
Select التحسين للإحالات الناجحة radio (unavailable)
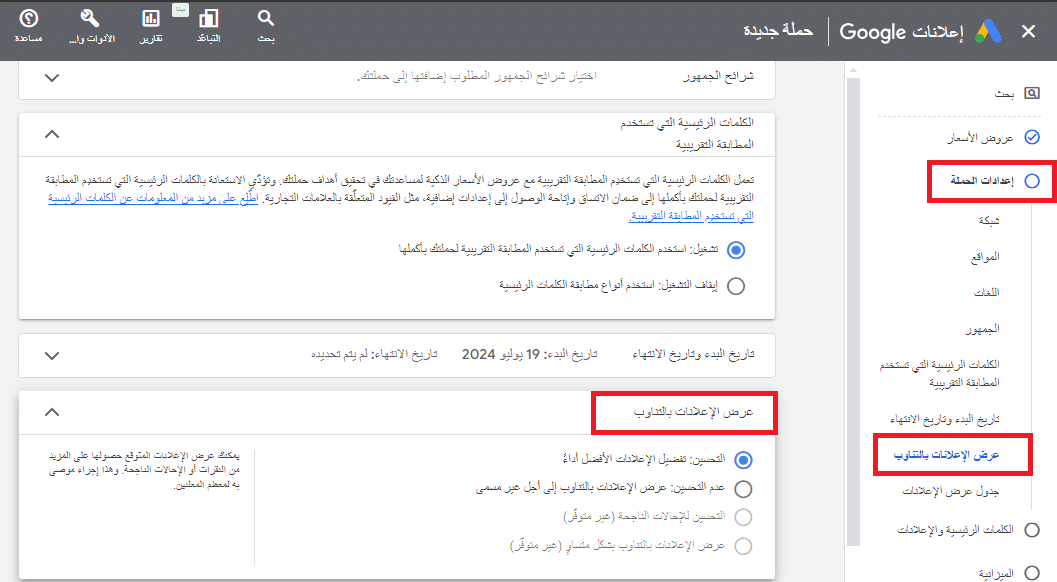click(743, 517)
